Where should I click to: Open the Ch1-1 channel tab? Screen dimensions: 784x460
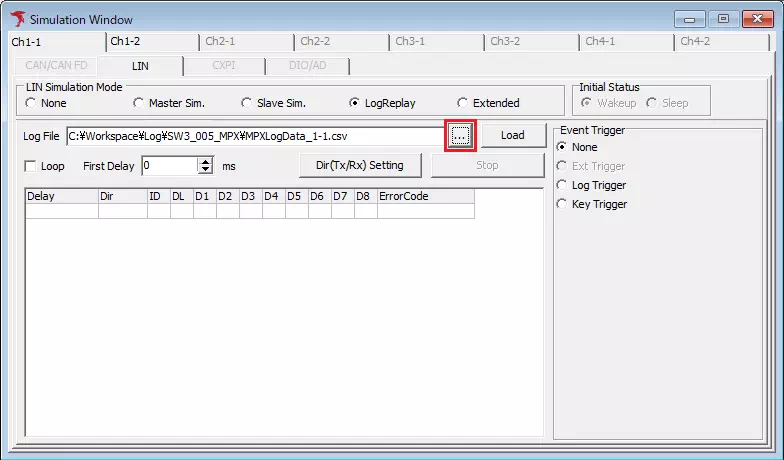(27, 42)
